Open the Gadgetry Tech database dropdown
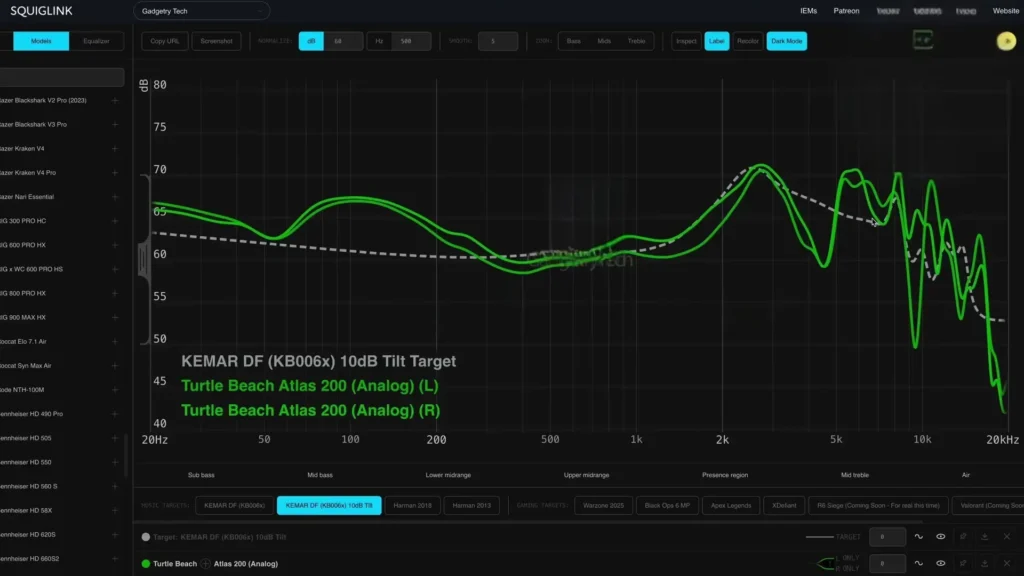The width and height of the screenshot is (1024, 576). [x=201, y=11]
